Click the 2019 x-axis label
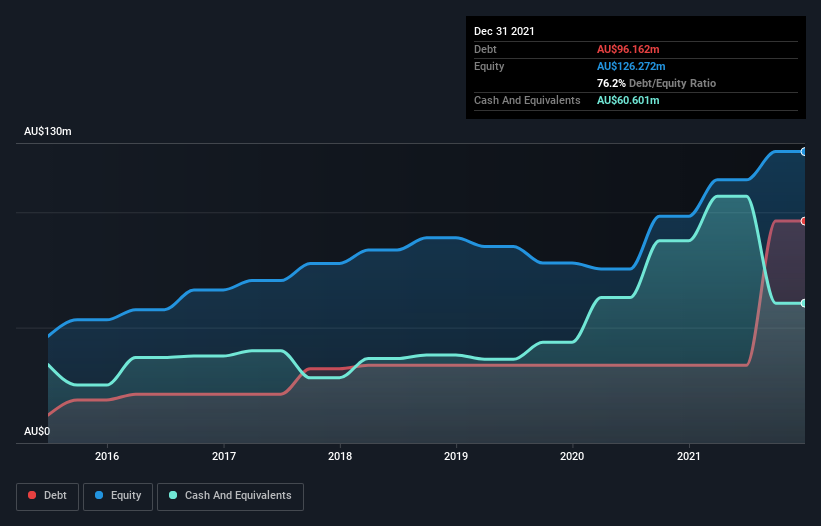821x526 pixels. point(456,456)
